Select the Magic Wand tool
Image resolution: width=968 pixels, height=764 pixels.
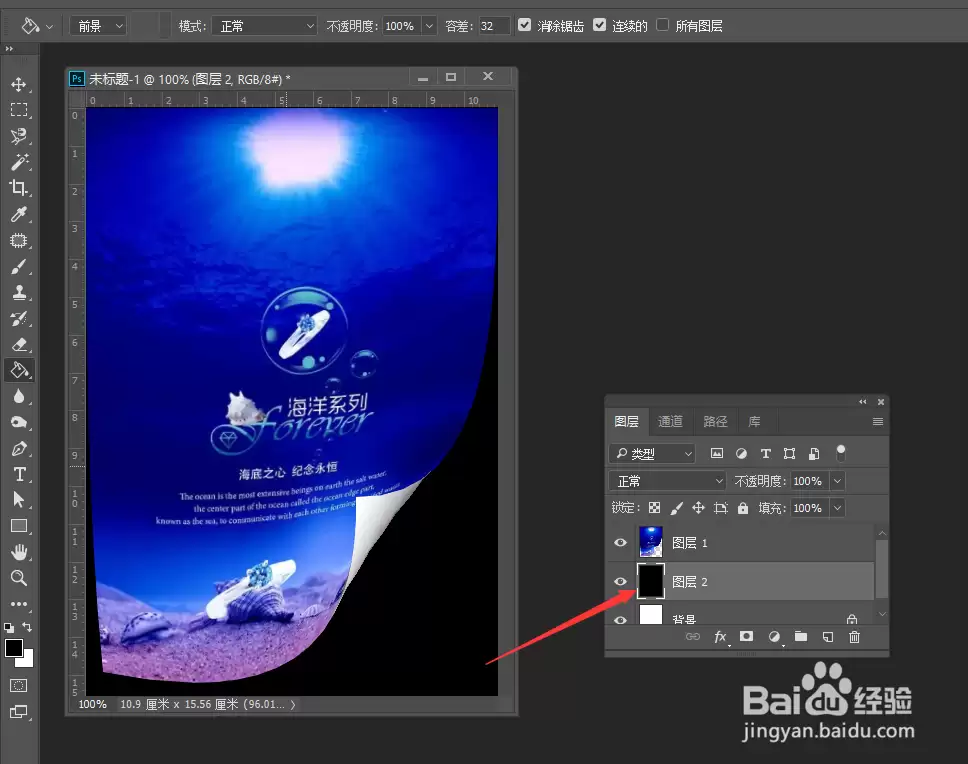pyautogui.click(x=19, y=162)
